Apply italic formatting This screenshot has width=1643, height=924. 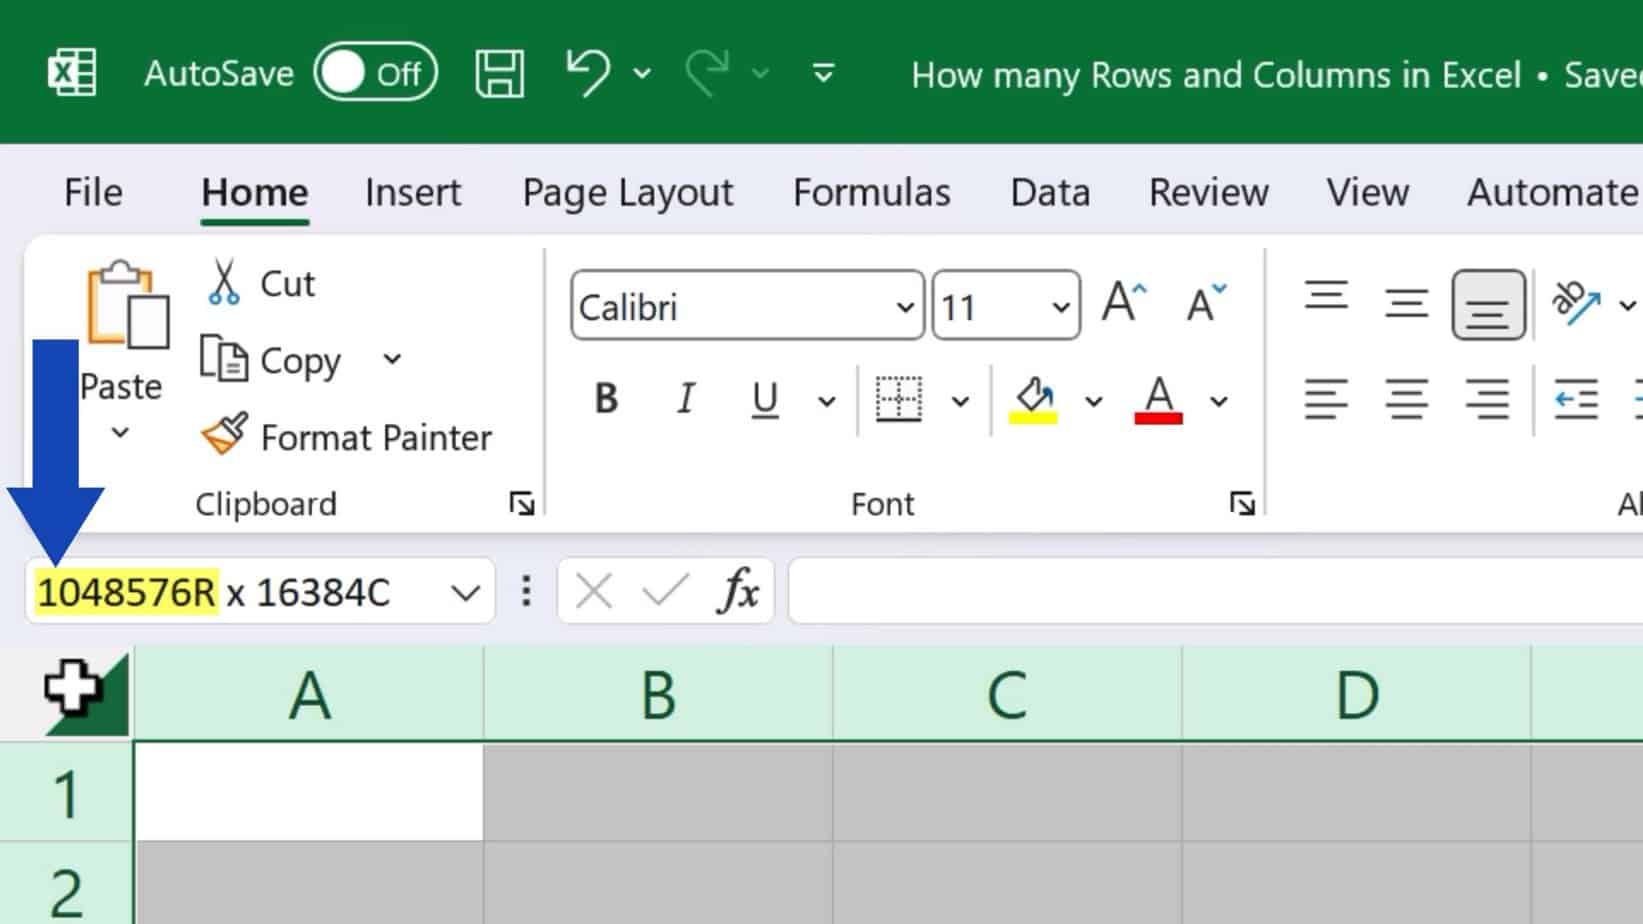tap(685, 399)
